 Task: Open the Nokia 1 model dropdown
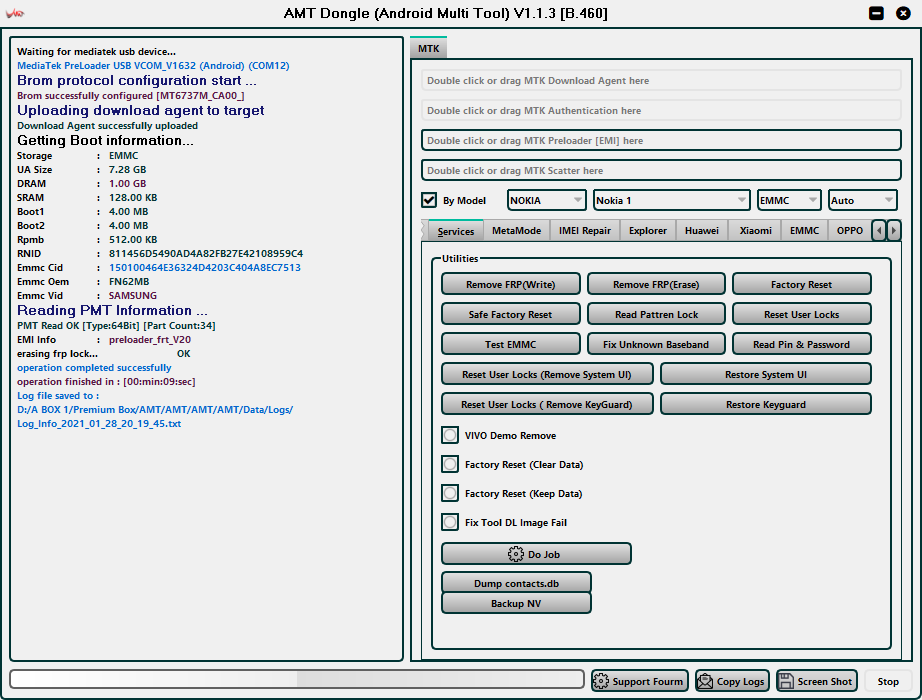point(672,200)
